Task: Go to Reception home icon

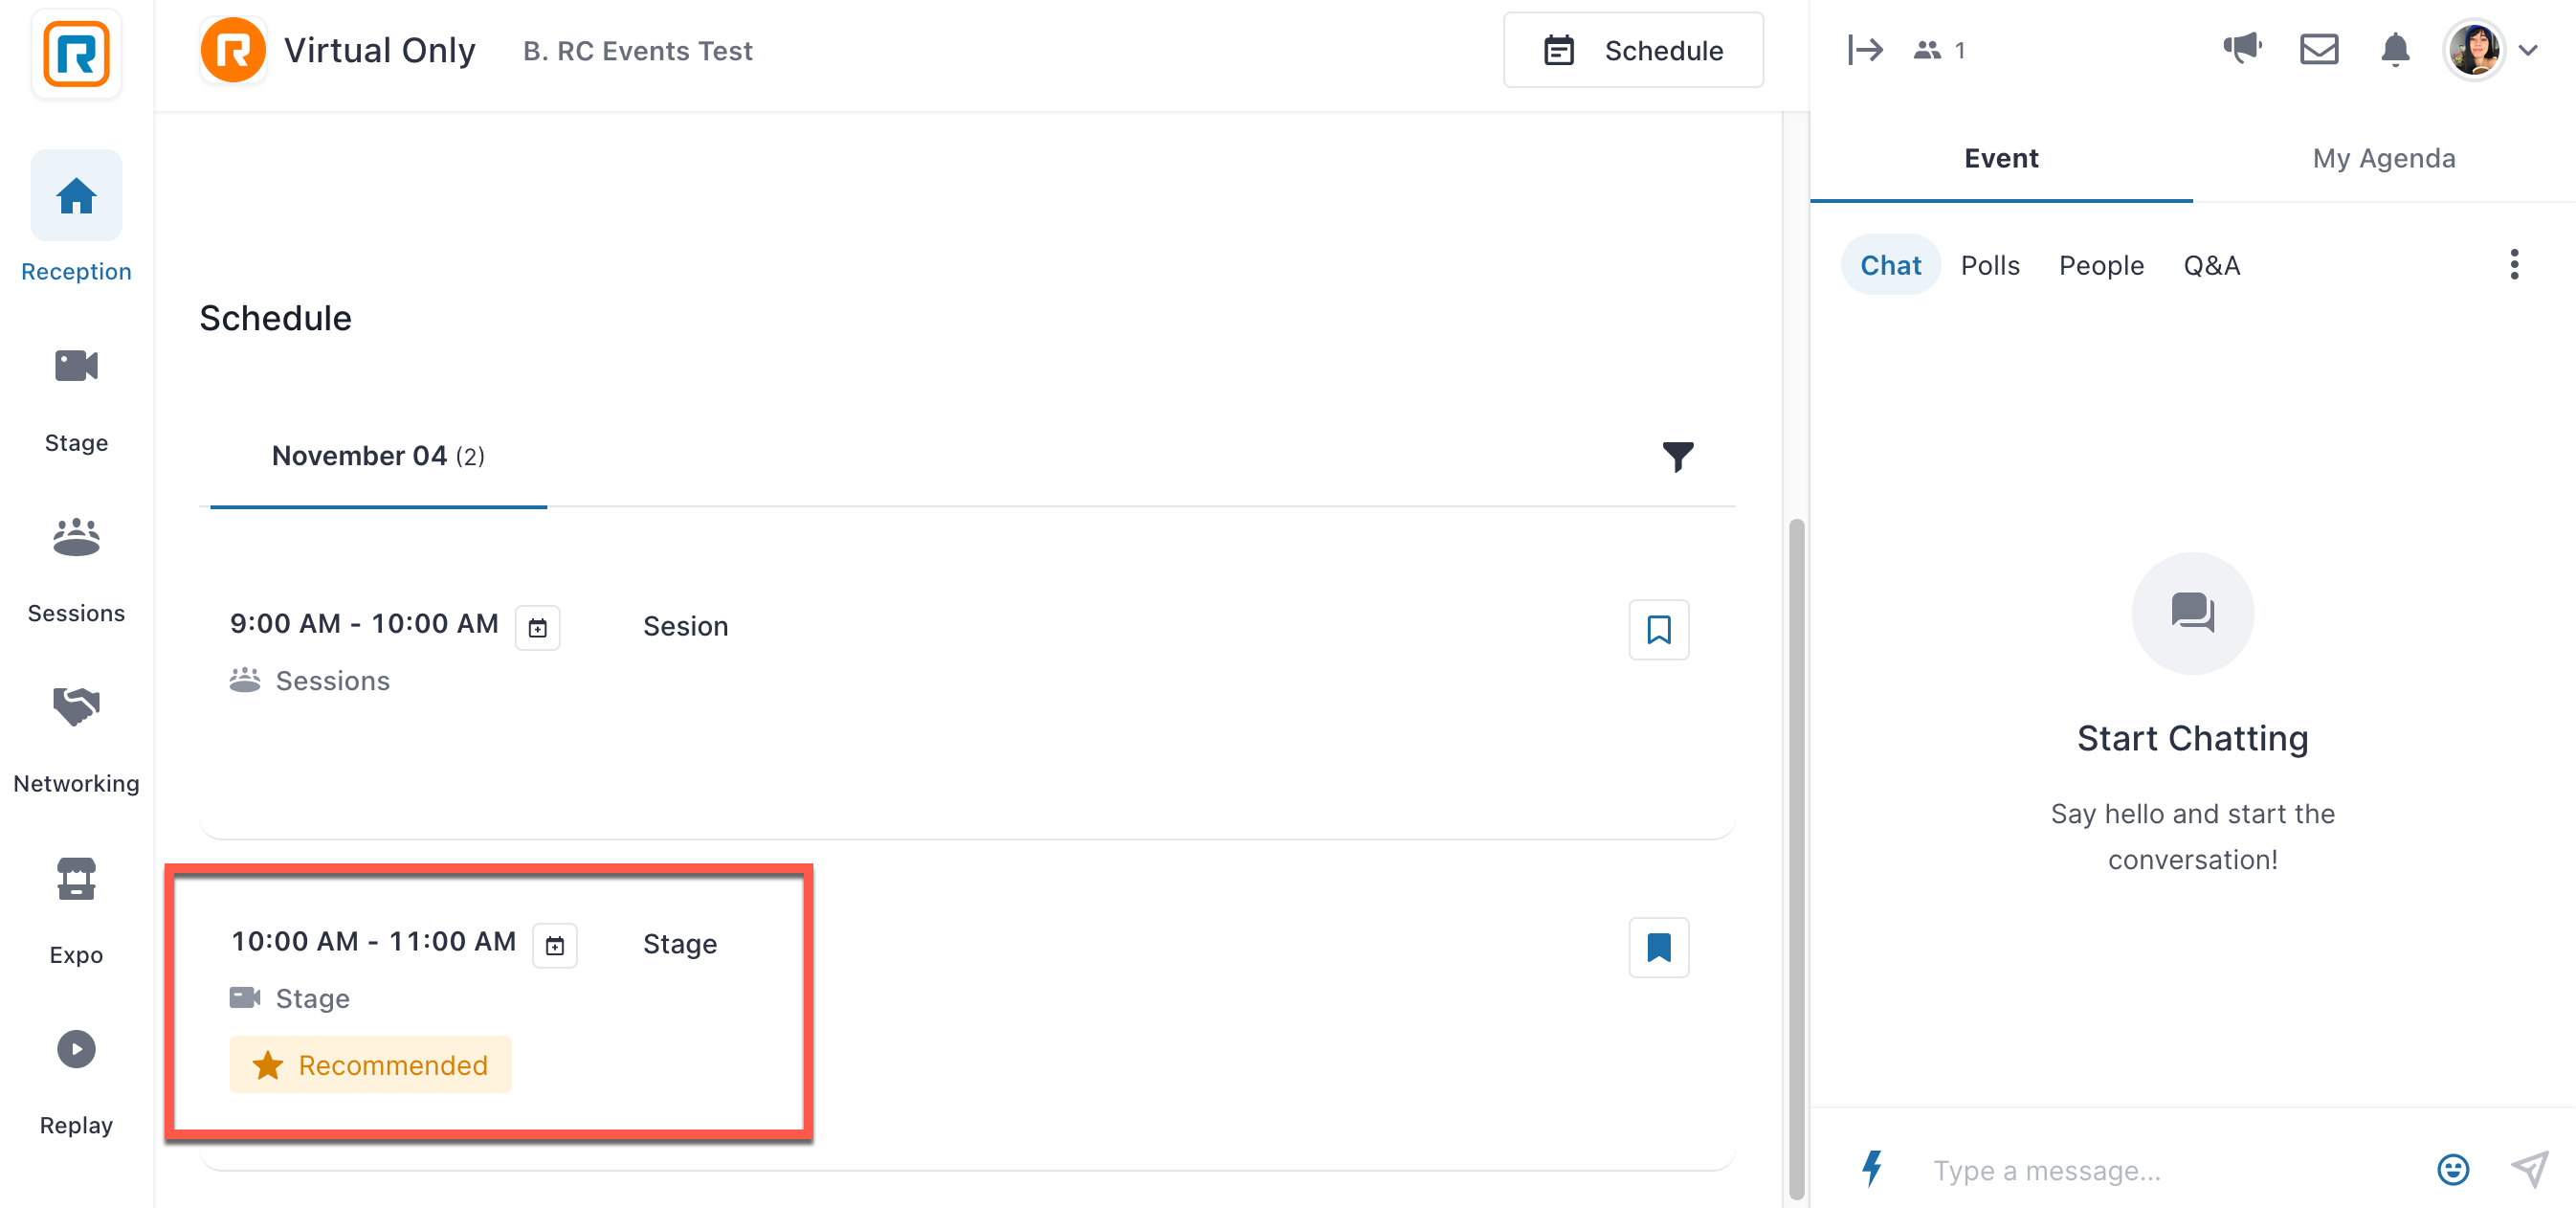Action: [x=76, y=196]
